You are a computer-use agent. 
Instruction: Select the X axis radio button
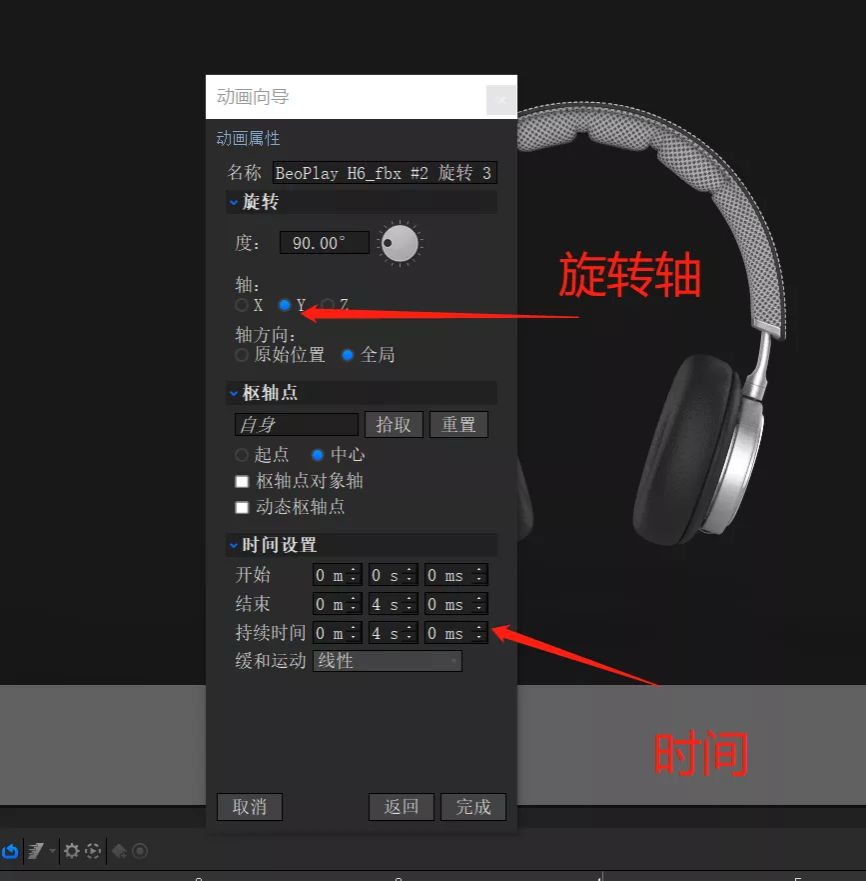[x=242, y=305]
